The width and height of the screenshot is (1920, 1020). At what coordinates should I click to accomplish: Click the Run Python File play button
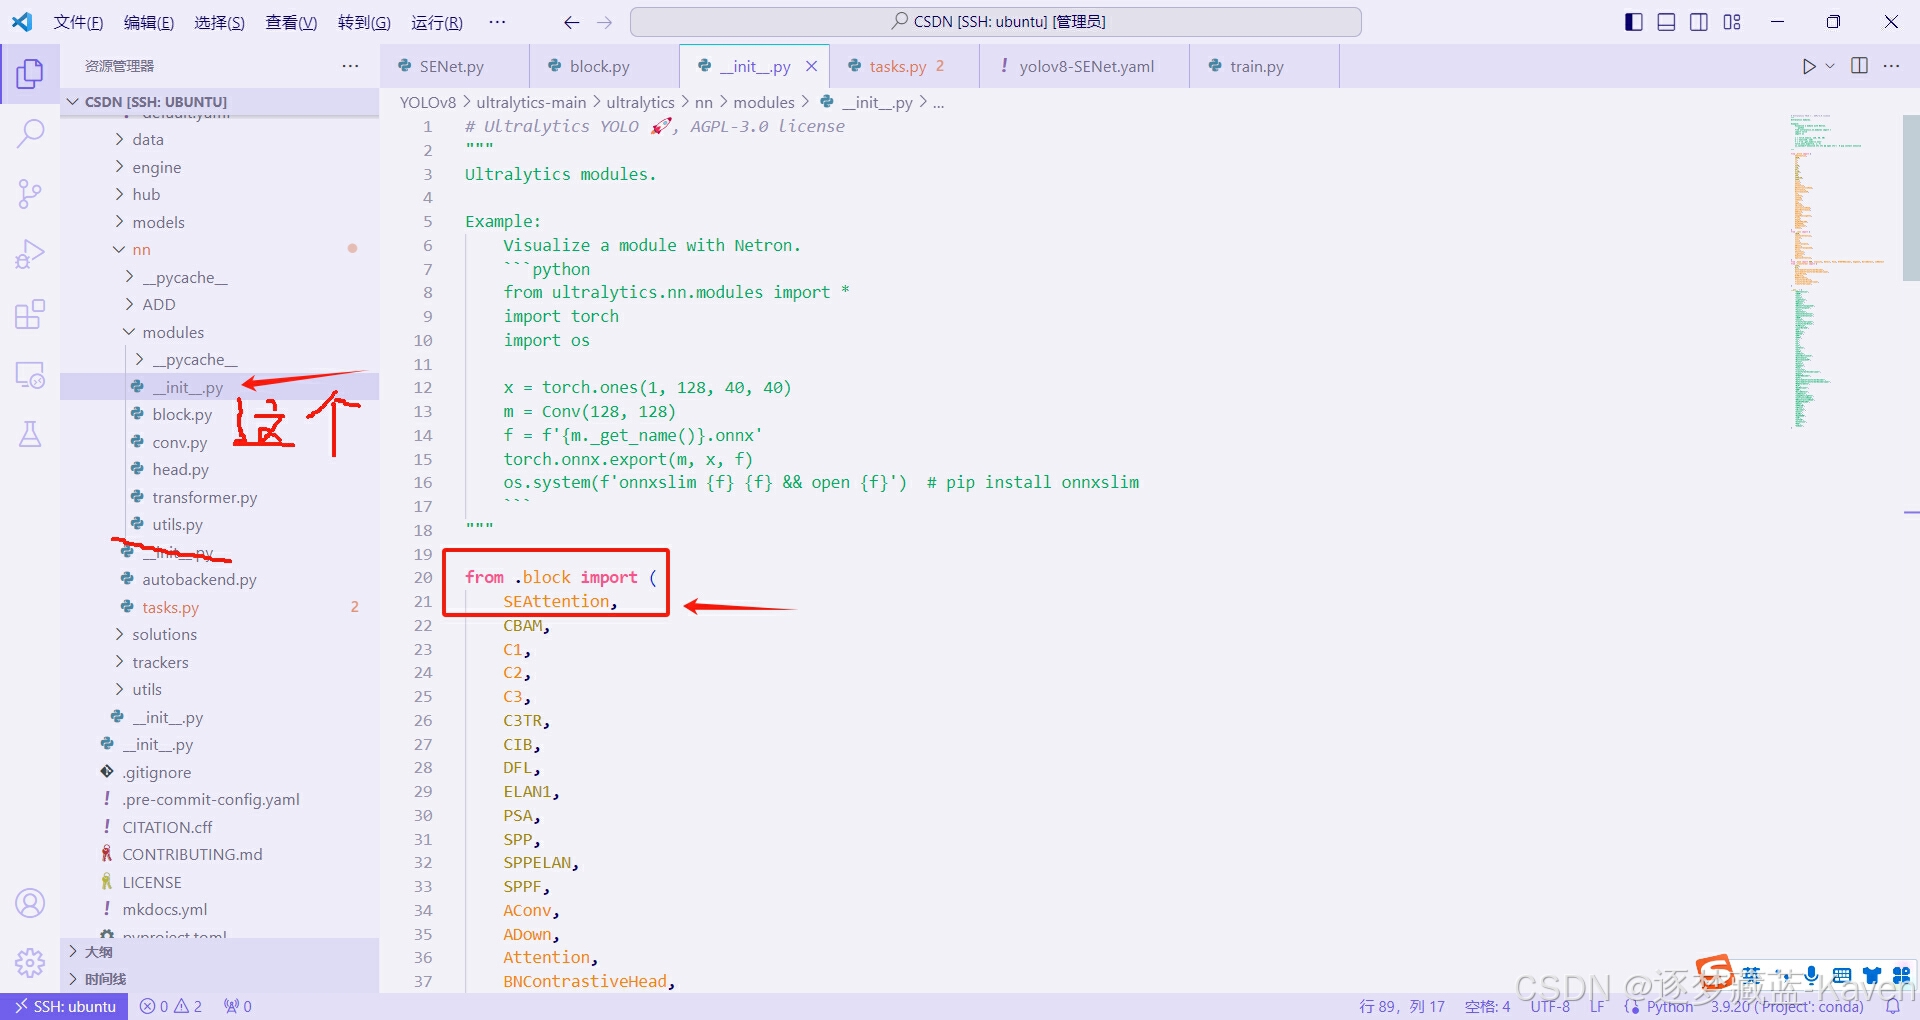(x=1808, y=66)
